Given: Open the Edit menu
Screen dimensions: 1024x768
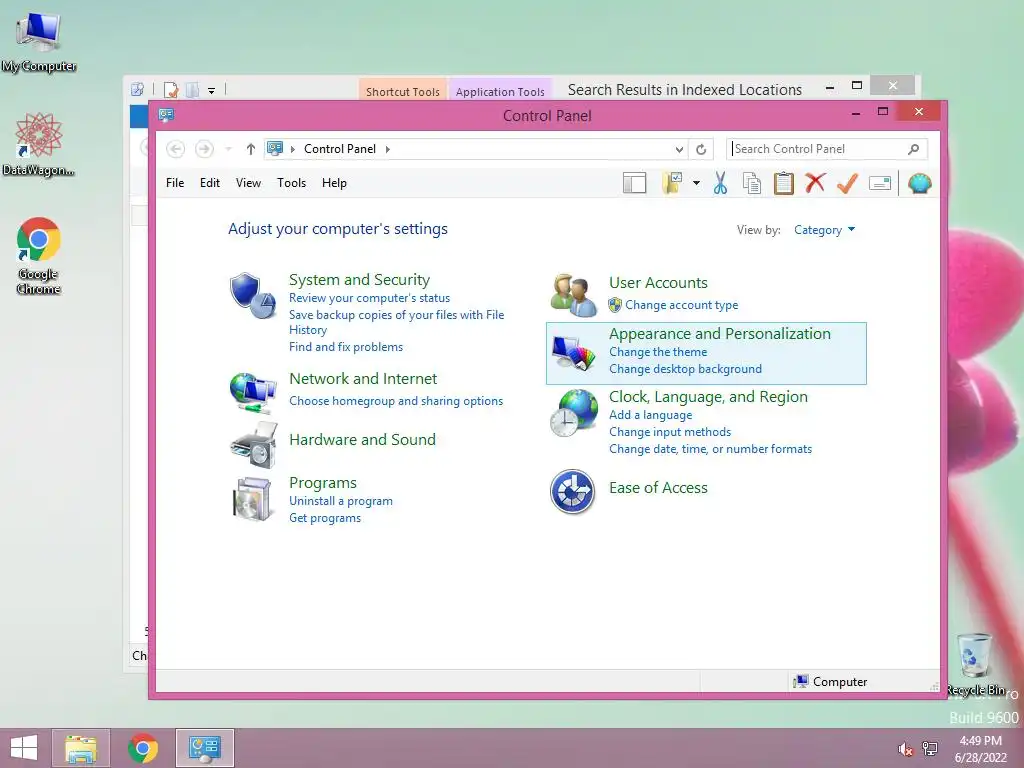Looking at the screenshot, I should [x=210, y=183].
